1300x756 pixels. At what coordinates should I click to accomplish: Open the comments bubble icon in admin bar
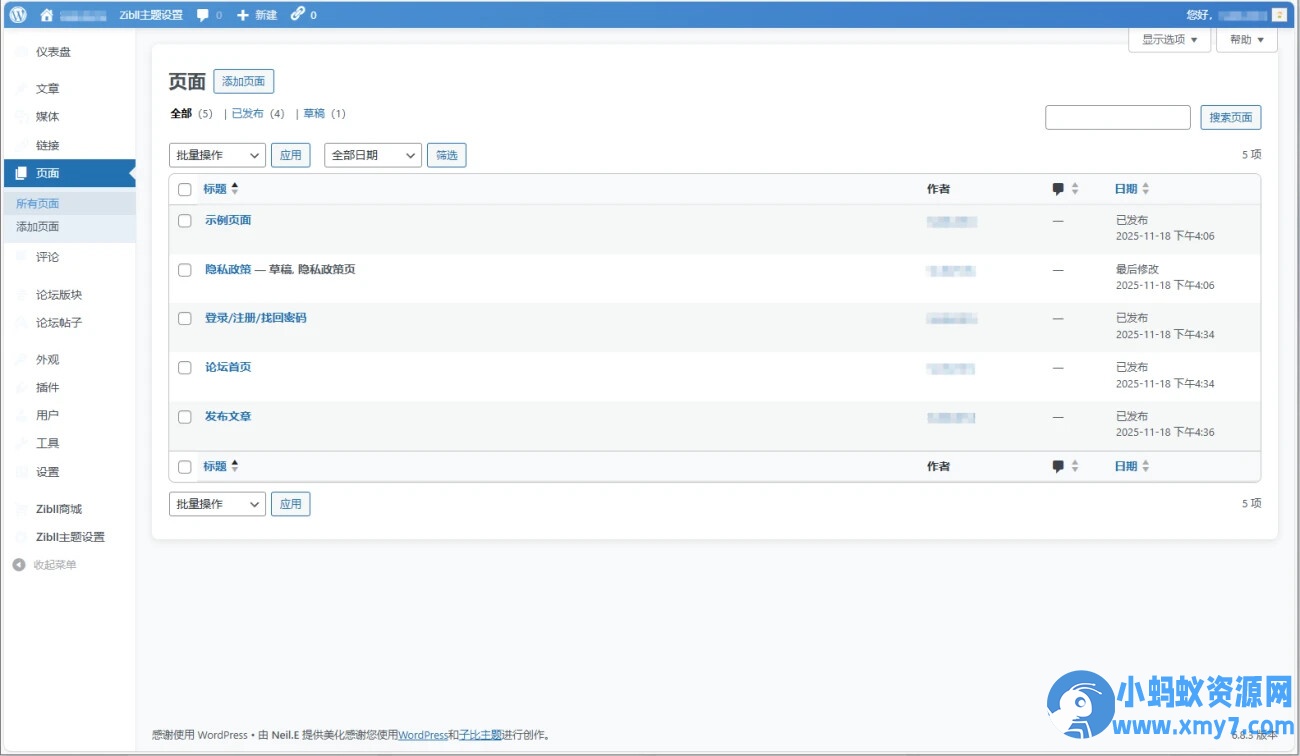pos(203,15)
